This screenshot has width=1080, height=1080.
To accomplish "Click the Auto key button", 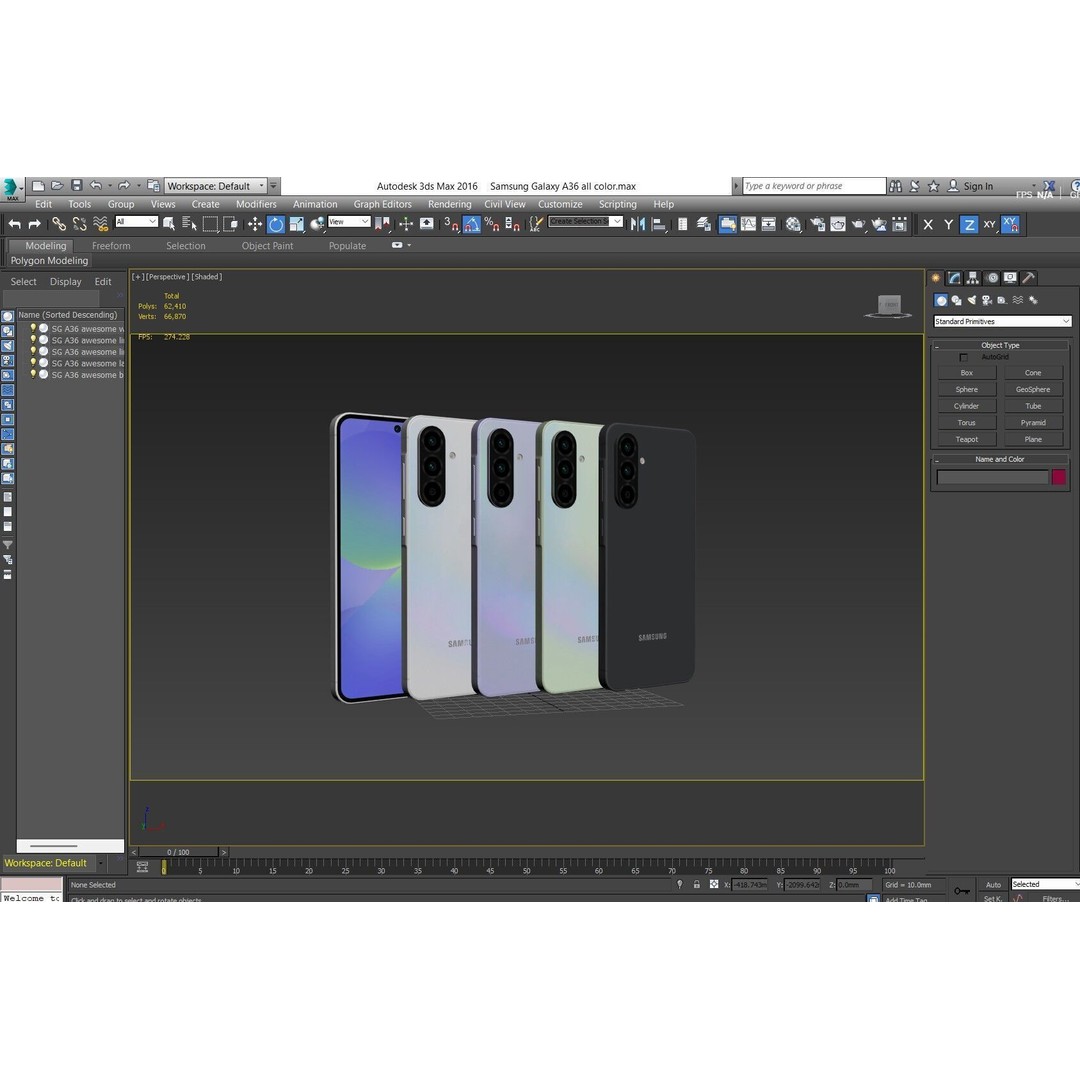I will [993, 884].
